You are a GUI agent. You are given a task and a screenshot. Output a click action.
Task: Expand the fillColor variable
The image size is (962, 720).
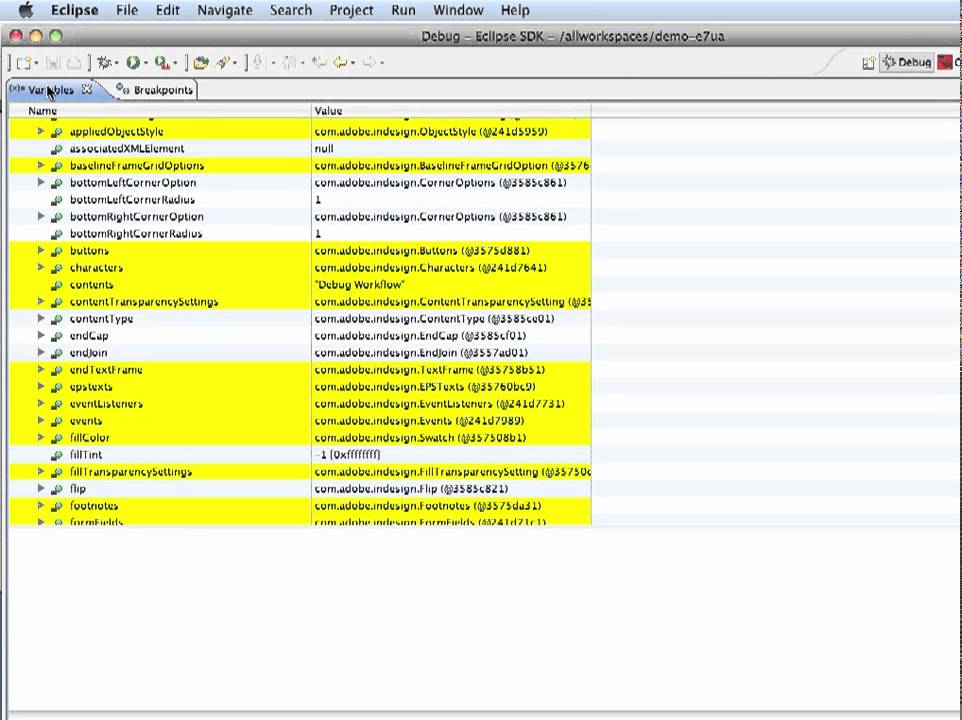(40, 437)
